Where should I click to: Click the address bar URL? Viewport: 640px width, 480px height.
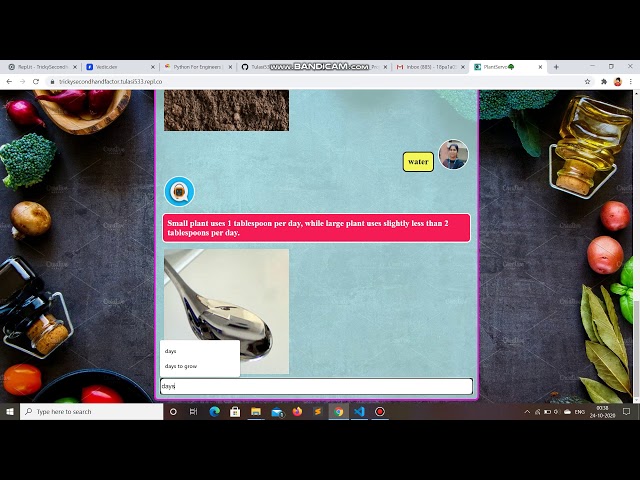coord(111,82)
